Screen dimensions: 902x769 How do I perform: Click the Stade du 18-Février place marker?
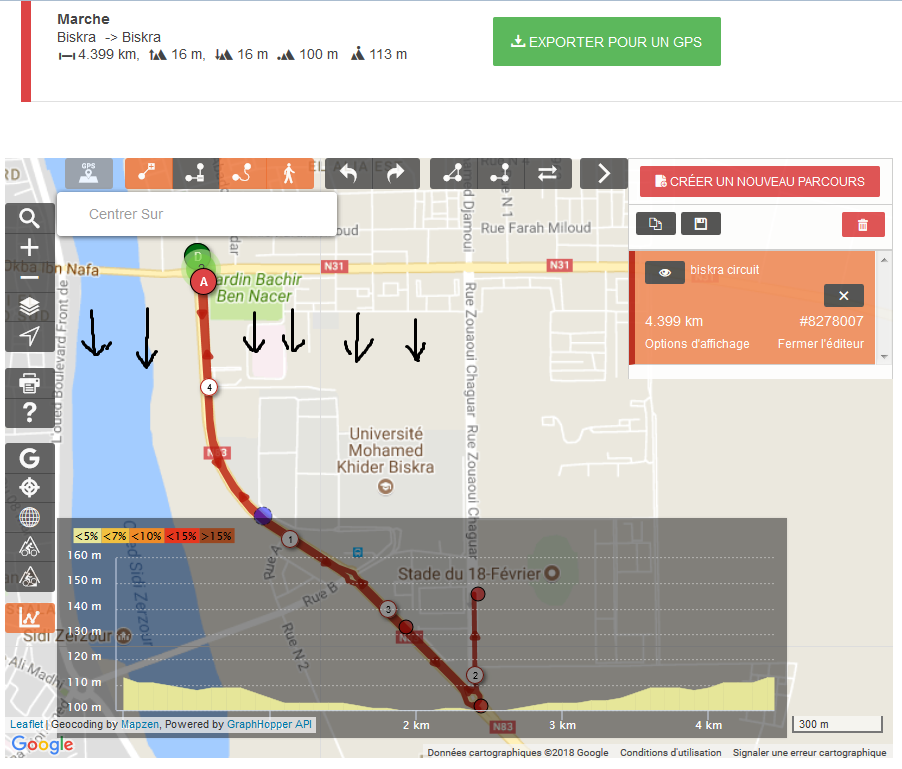(552, 573)
